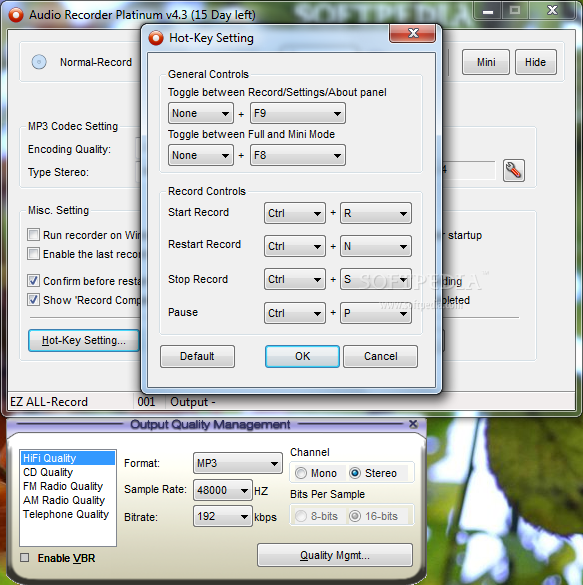The image size is (583, 585).
Task: Click the Hot-Key Setting dialog title icon
Action: [x=156, y=38]
